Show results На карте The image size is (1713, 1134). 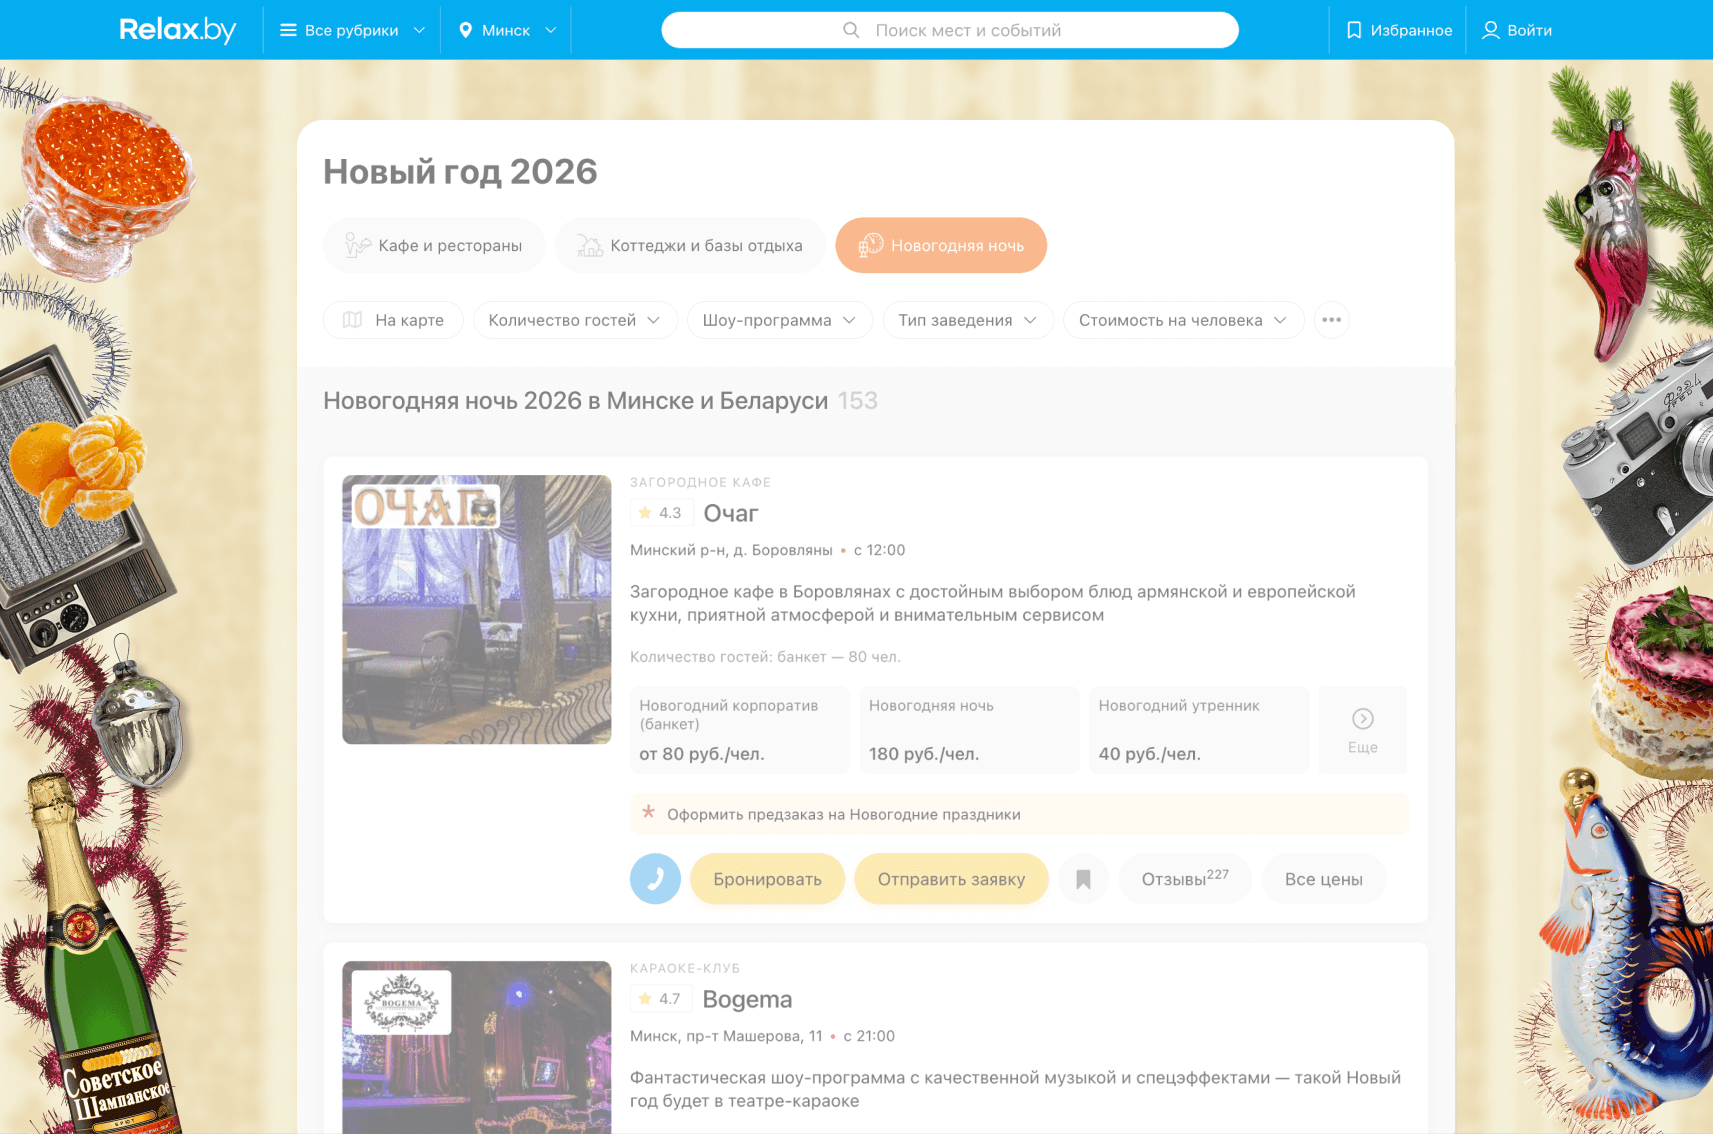(x=393, y=320)
